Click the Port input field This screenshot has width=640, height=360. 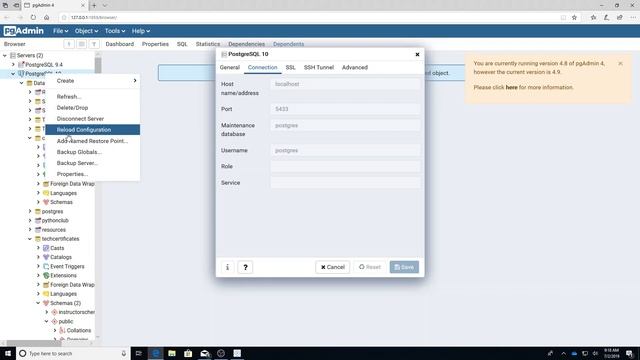pyautogui.click(x=345, y=109)
